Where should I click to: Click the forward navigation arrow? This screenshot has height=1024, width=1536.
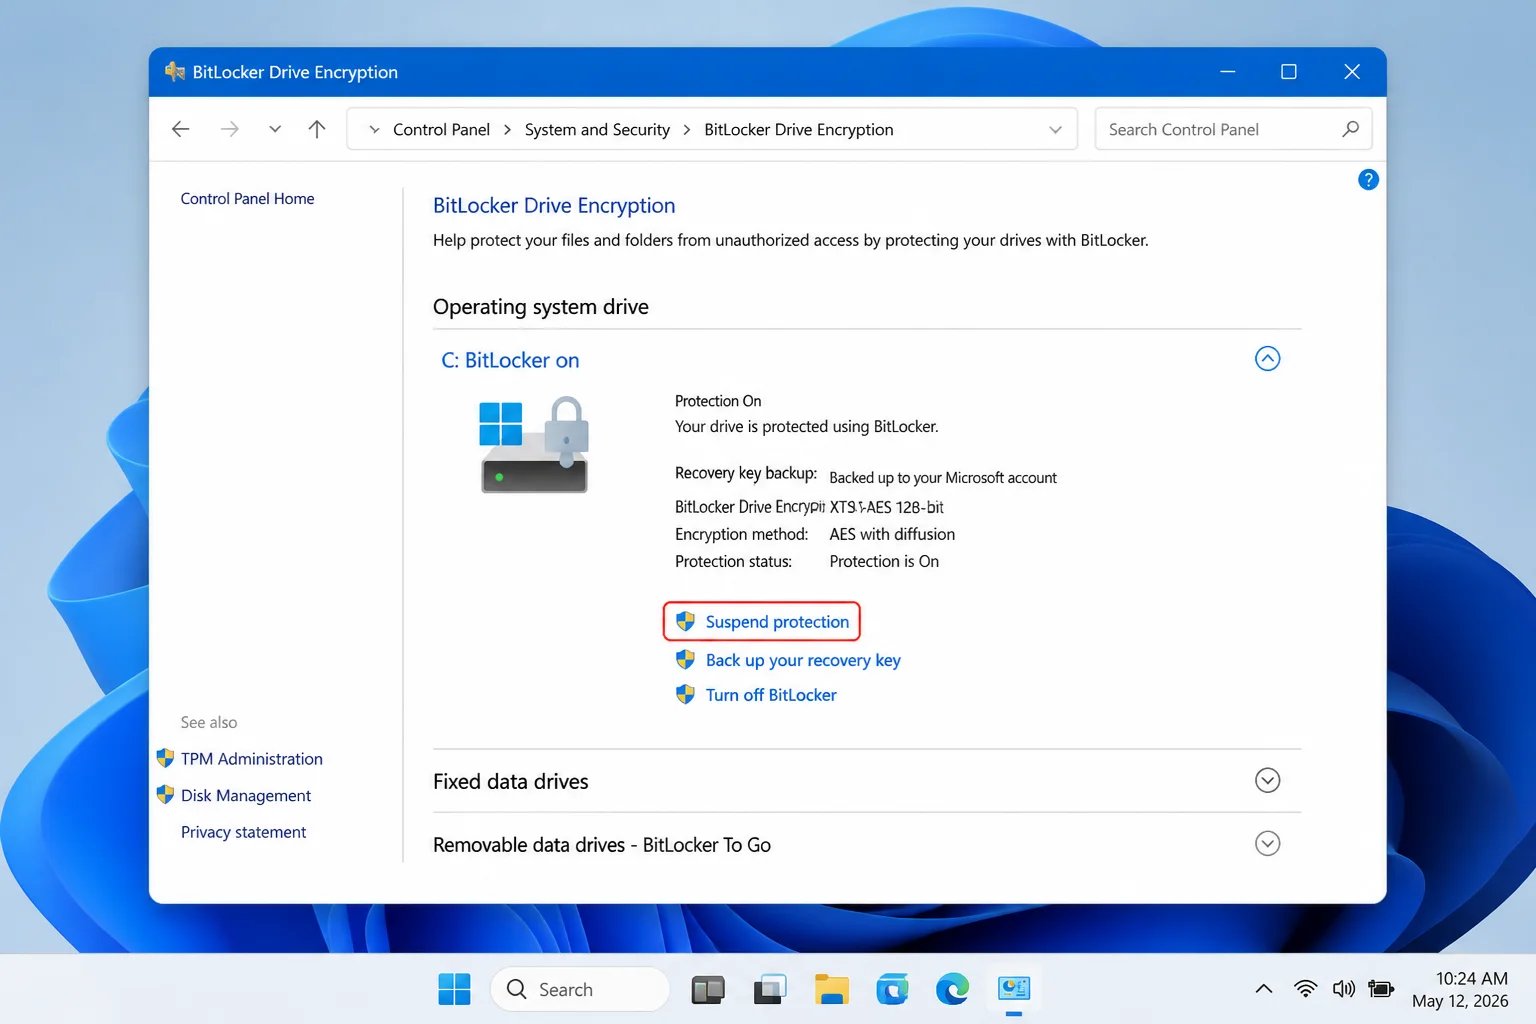coord(229,129)
